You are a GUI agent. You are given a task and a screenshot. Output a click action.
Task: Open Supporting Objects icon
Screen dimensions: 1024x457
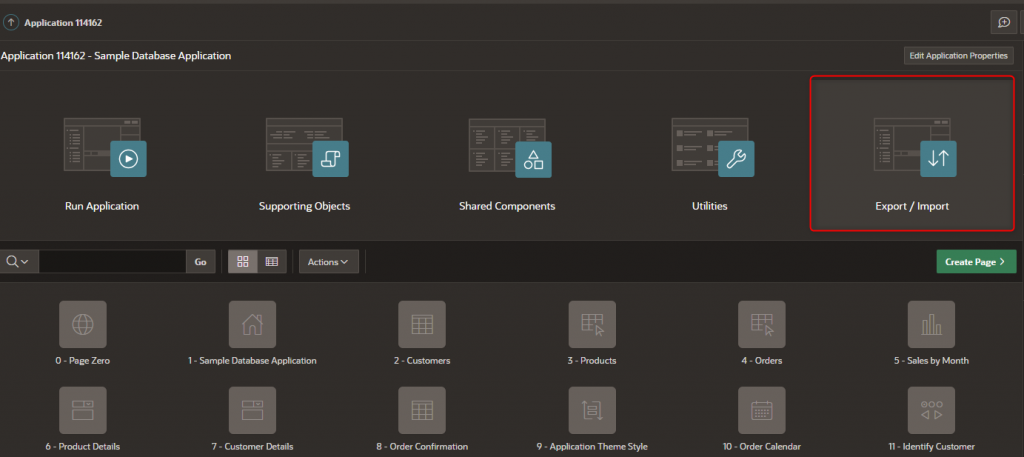click(x=330, y=158)
